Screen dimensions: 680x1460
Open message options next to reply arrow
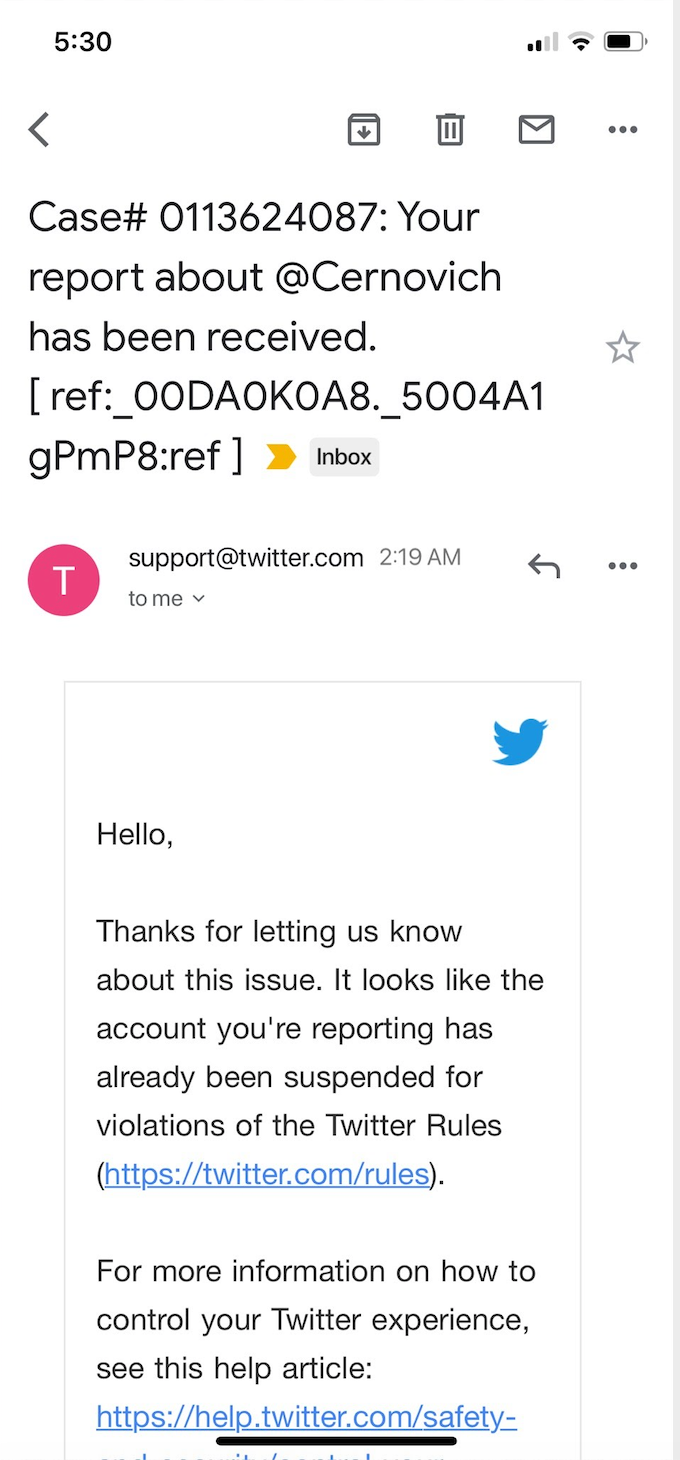pyautogui.click(x=623, y=566)
